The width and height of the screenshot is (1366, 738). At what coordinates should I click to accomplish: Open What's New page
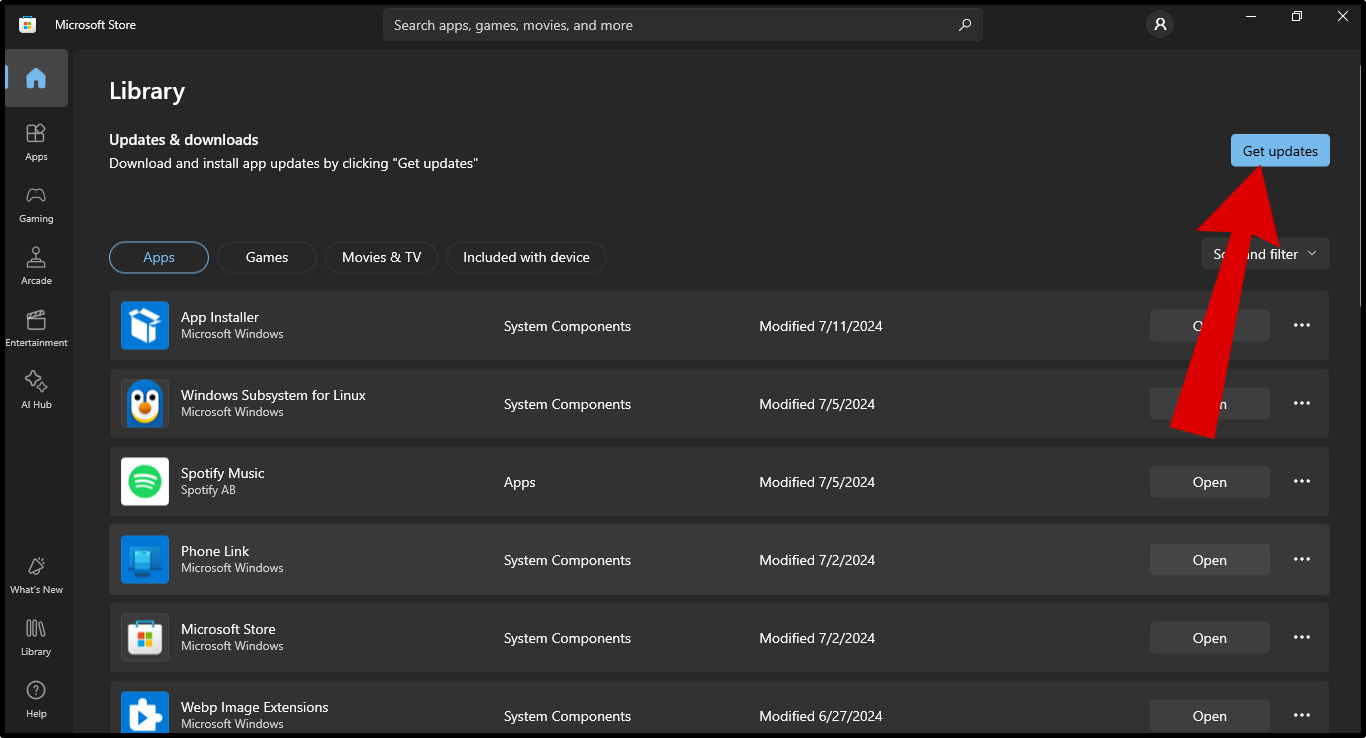point(36,574)
